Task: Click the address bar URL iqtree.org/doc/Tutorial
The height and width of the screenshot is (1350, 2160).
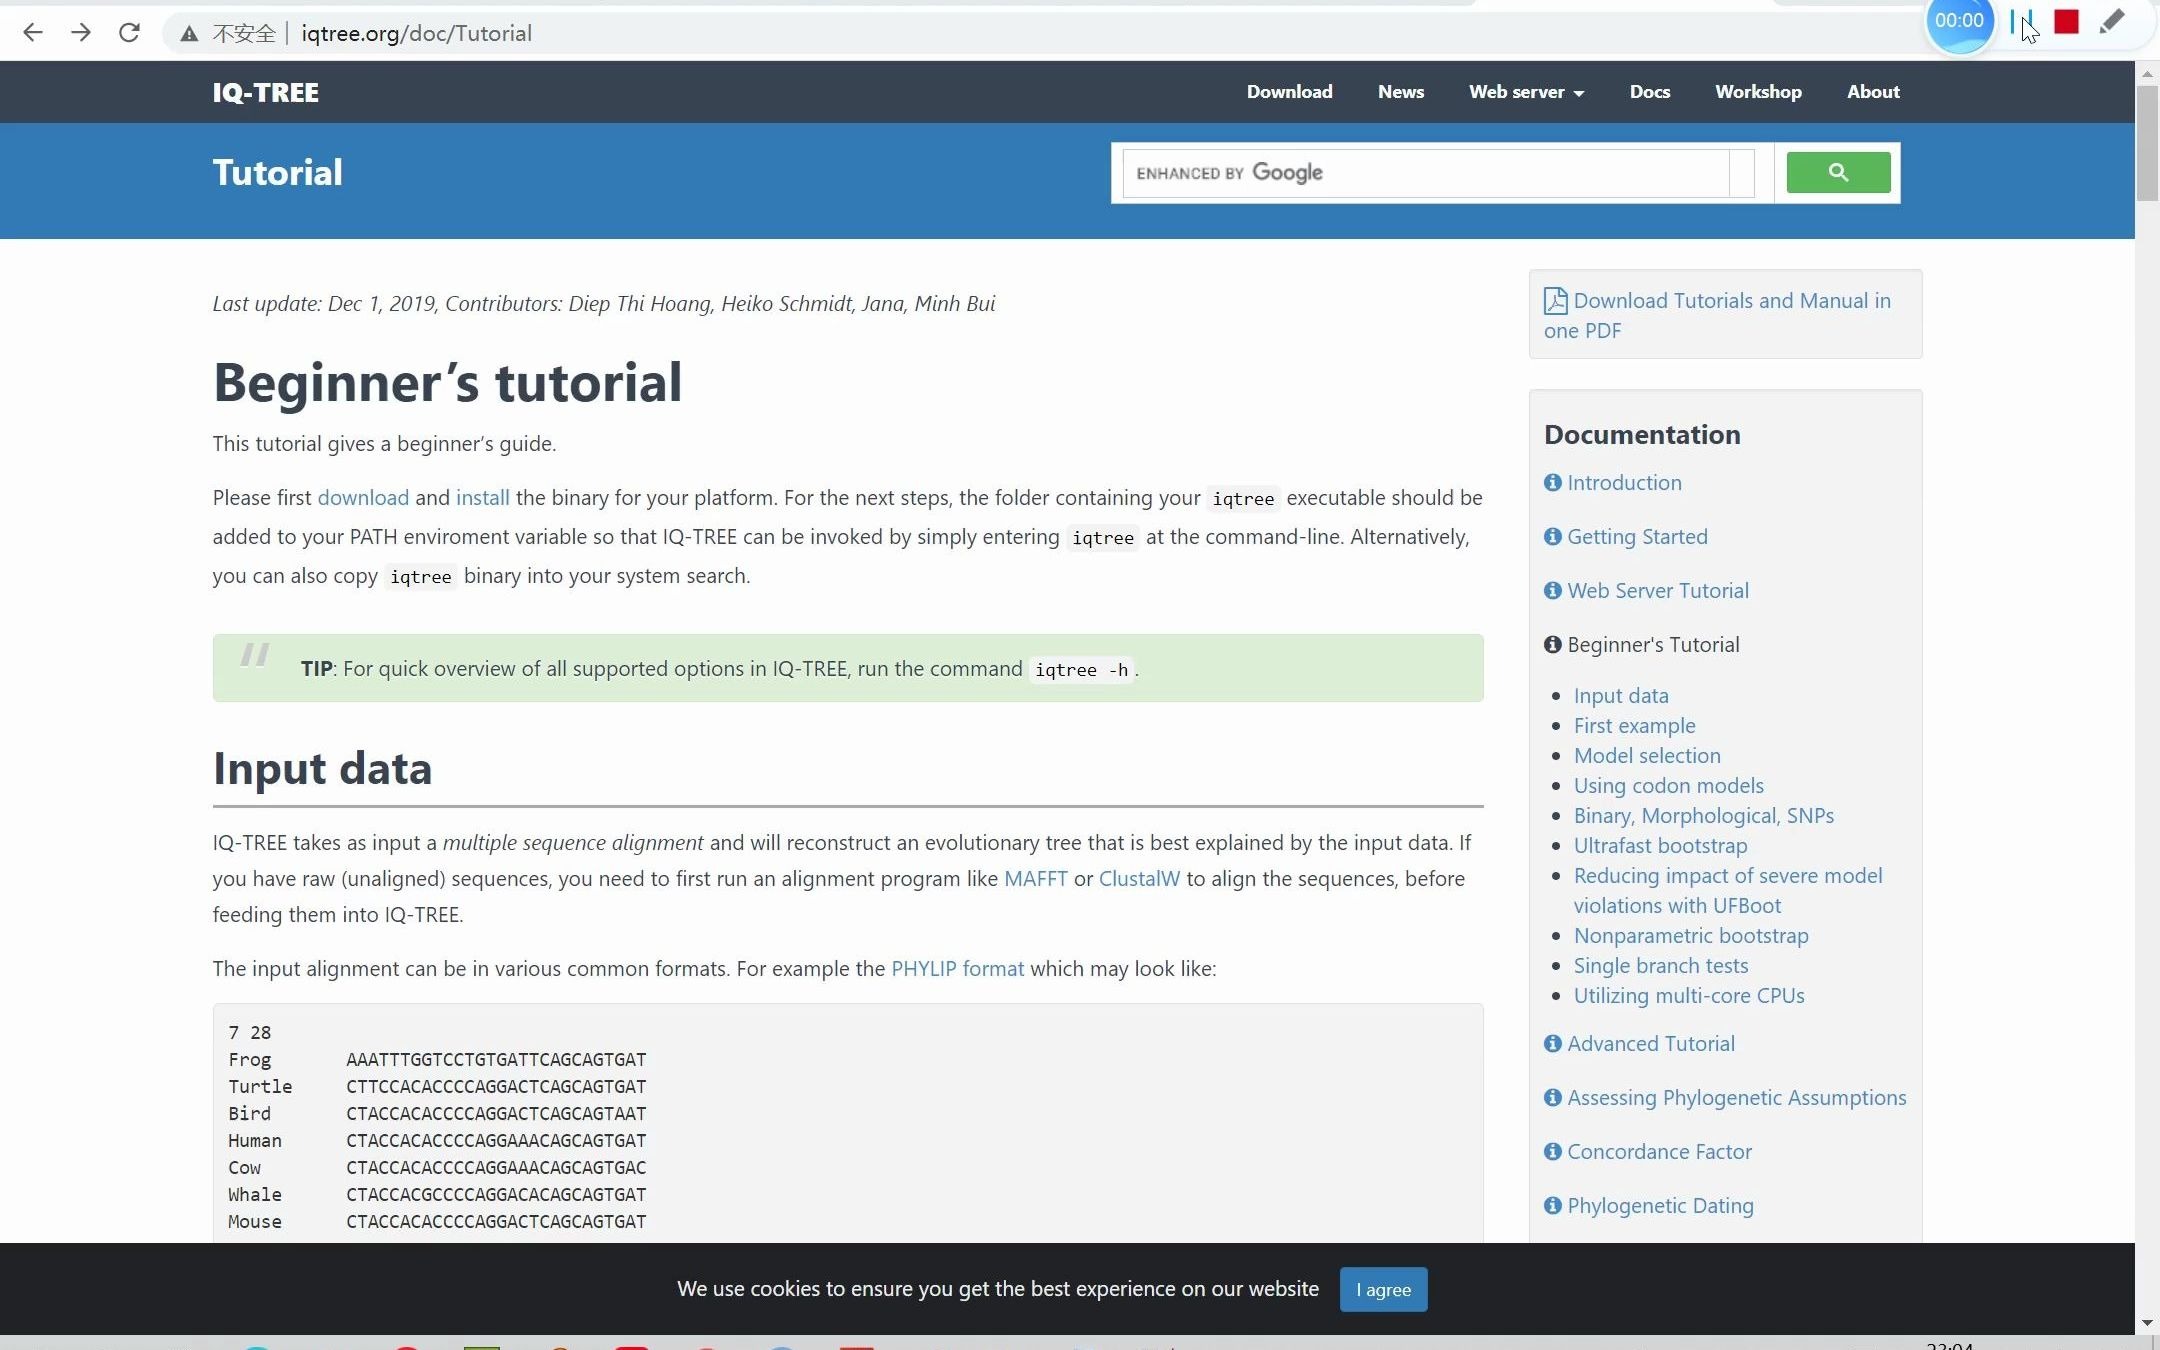Action: 416,33
